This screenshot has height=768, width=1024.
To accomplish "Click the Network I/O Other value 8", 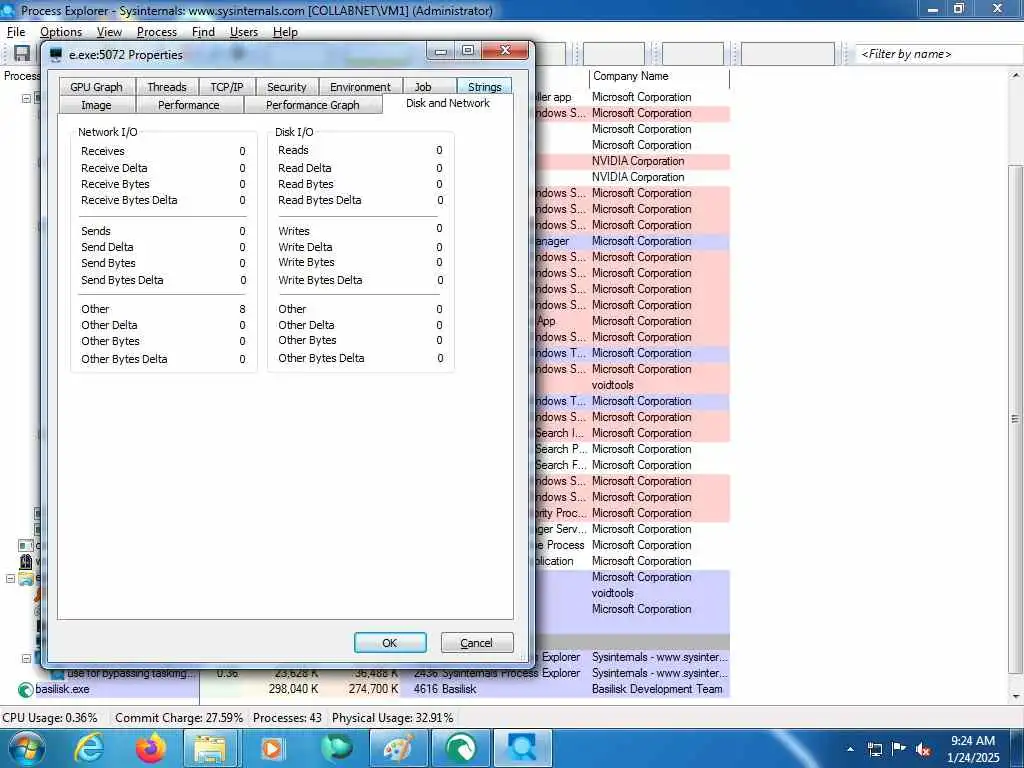I will click(242, 309).
